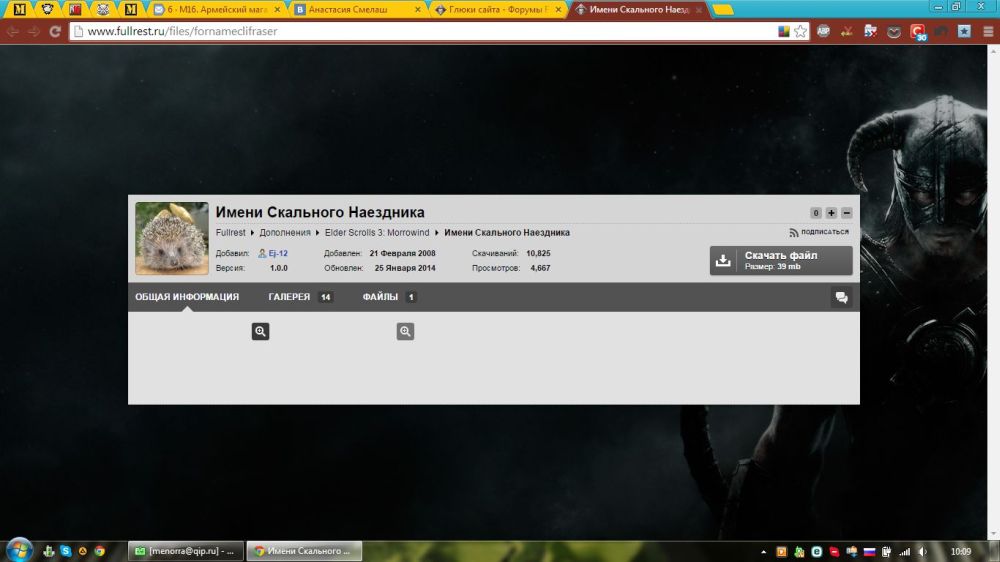
Task: Switch to the Анастасия Смелаш browser tab
Action: [357, 10]
